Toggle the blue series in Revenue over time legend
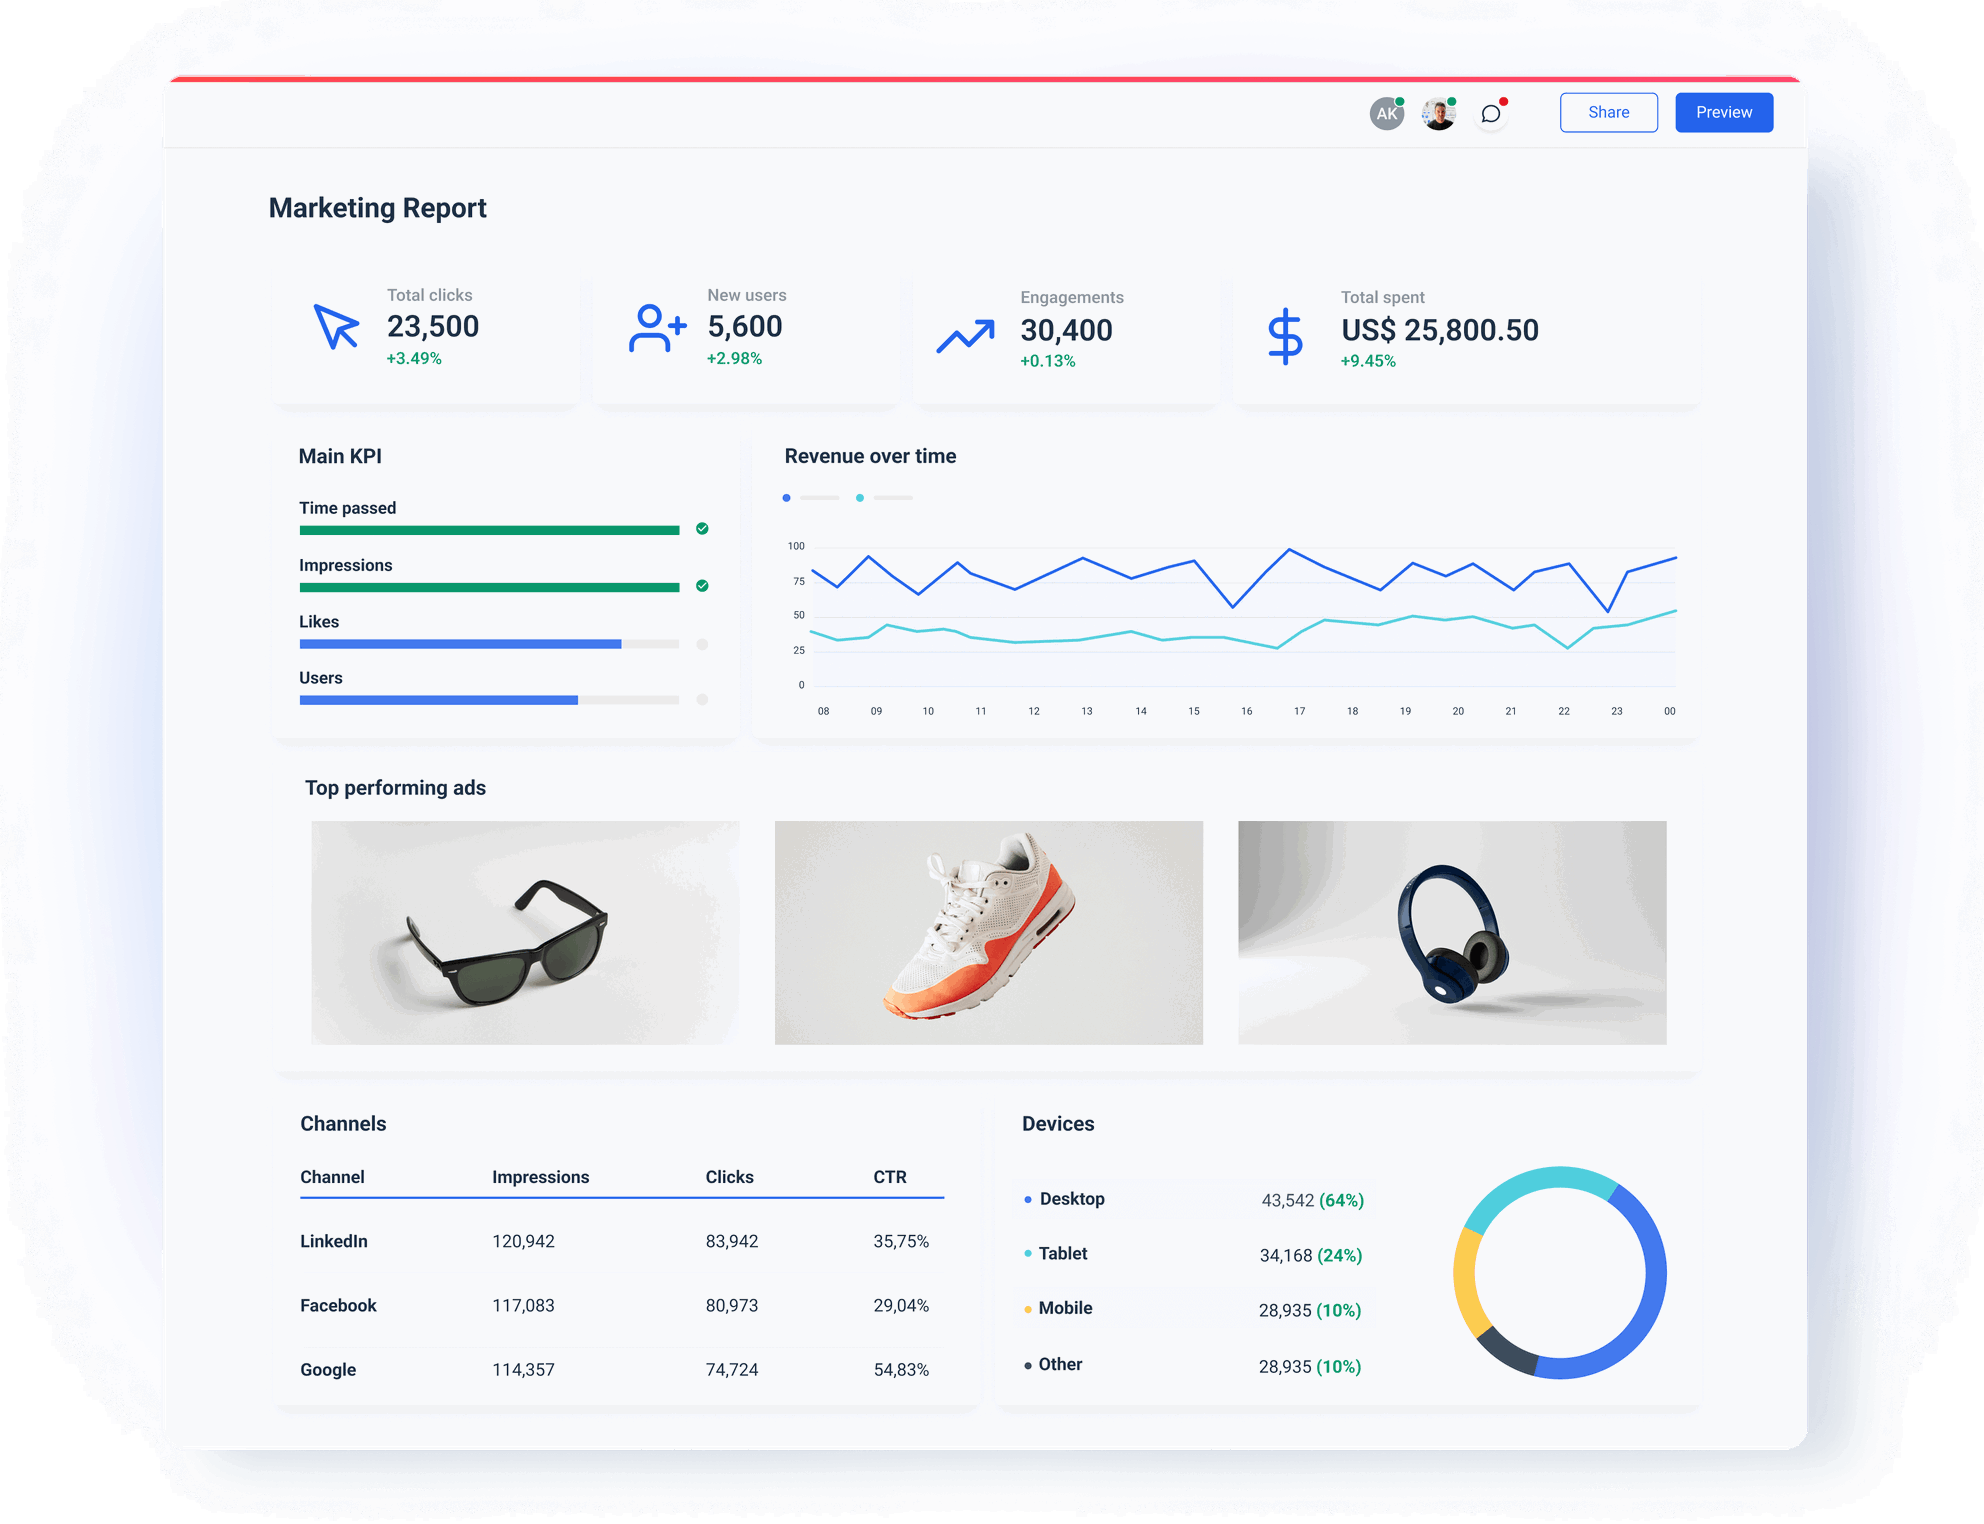 point(787,497)
